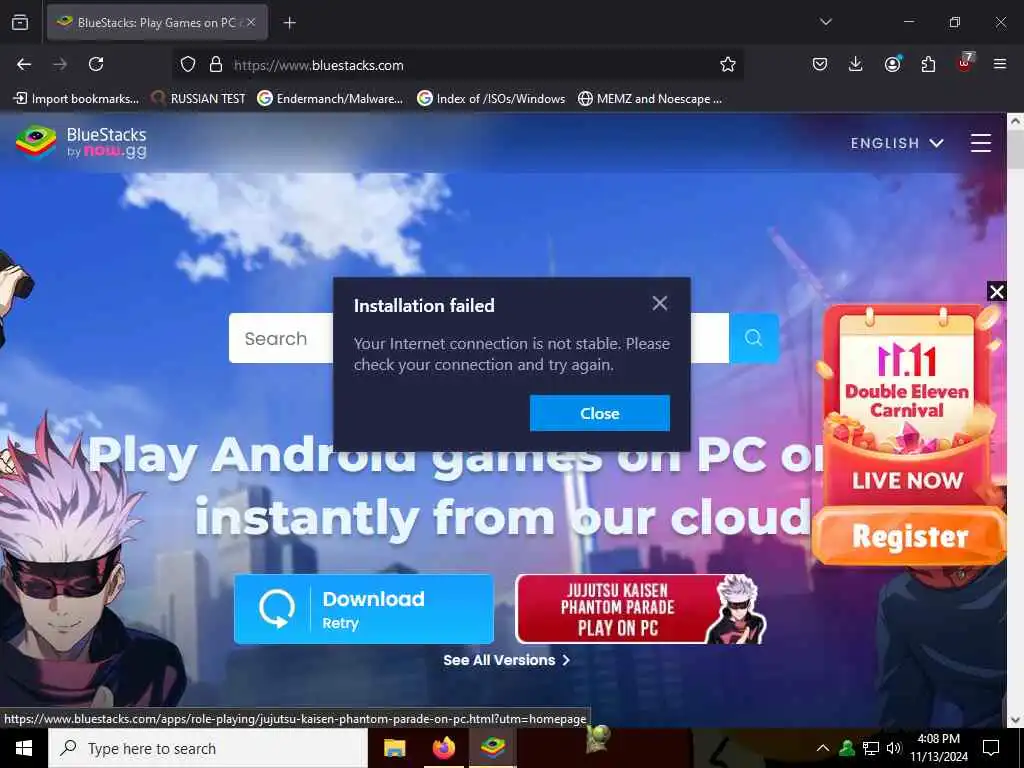Open the Firefox downloads panel

point(856,64)
